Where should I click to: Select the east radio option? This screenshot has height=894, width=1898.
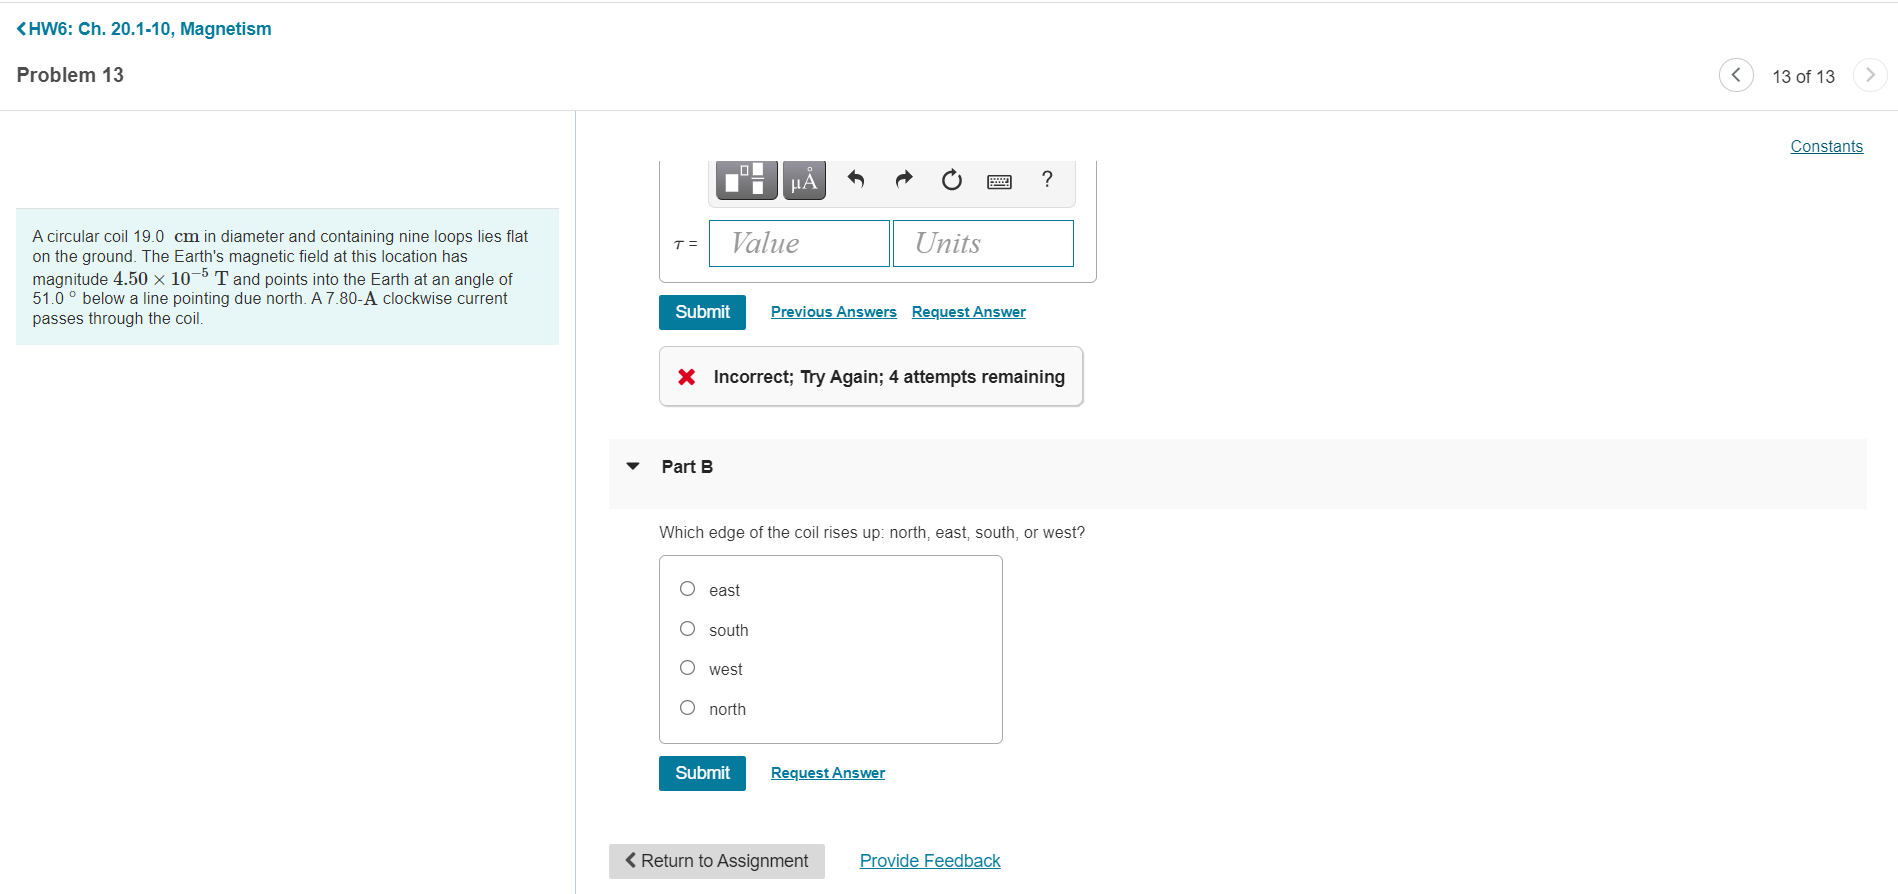click(x=687, y=589)
